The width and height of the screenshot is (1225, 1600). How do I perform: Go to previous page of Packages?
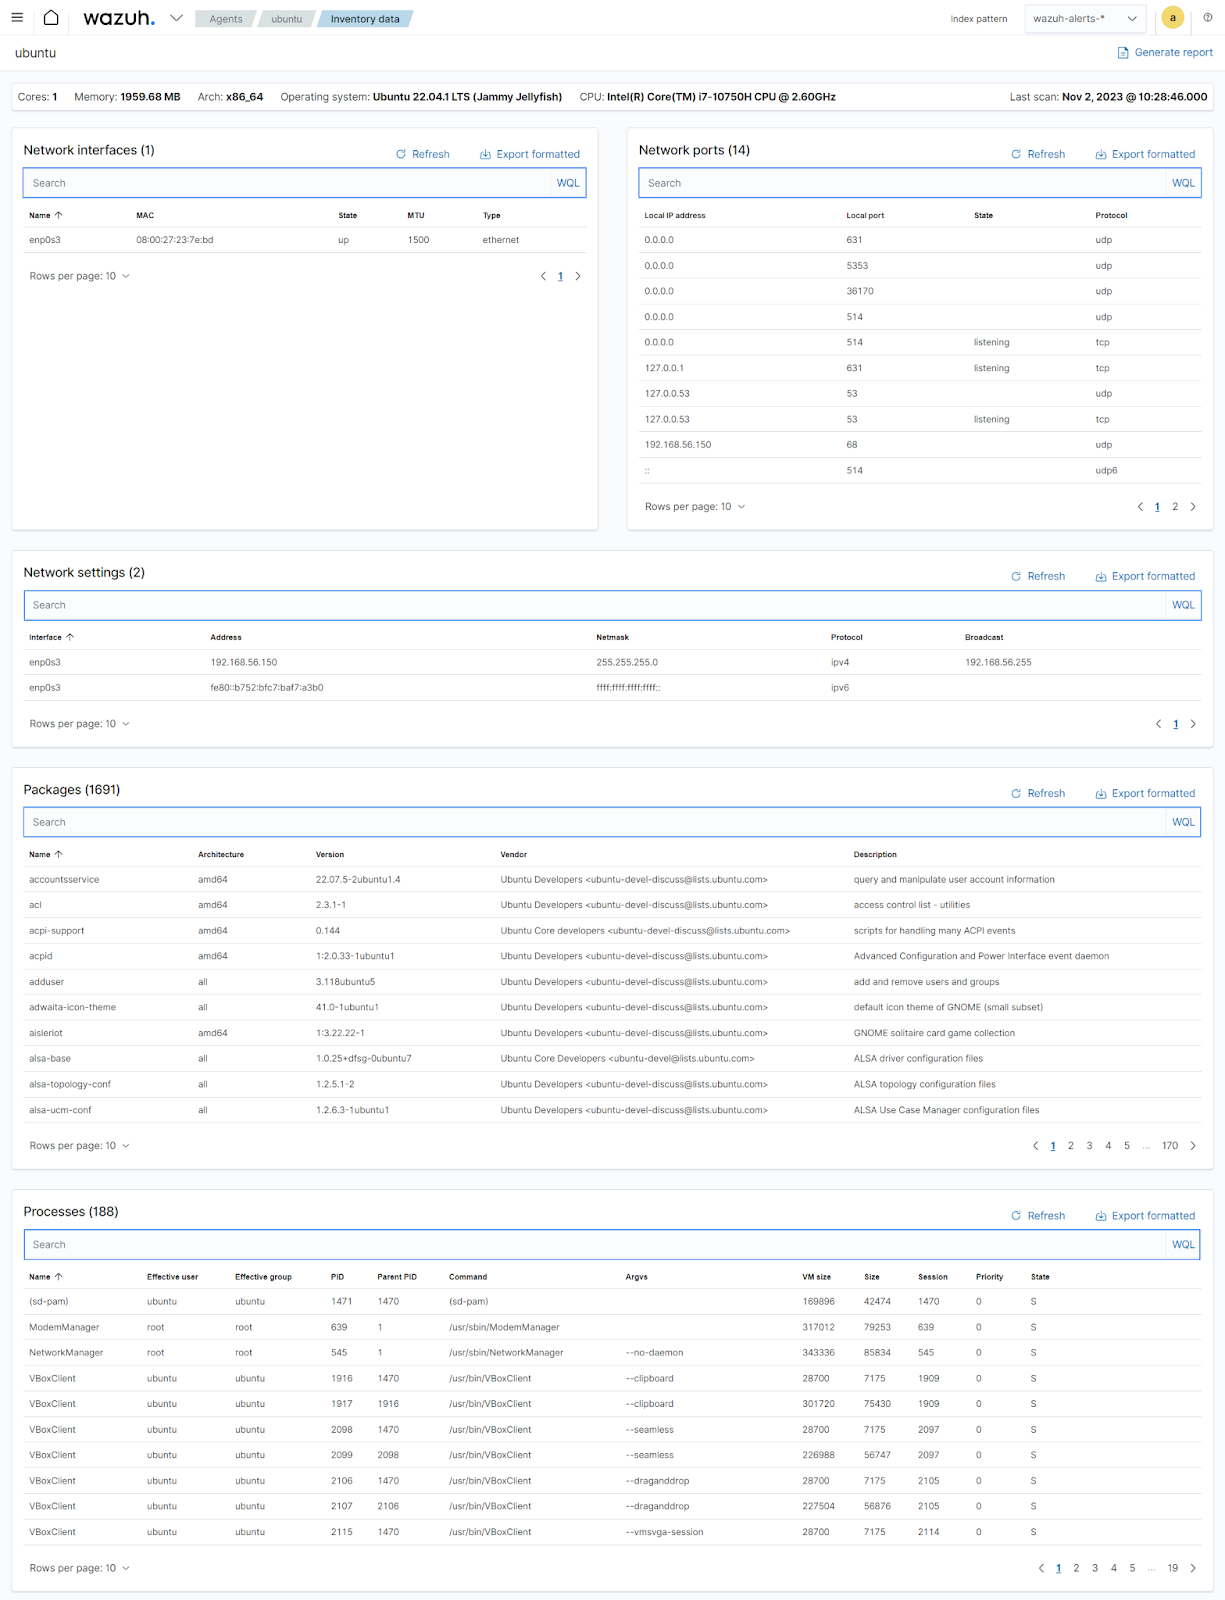pyautogui.click(x=1035, y=1146)
